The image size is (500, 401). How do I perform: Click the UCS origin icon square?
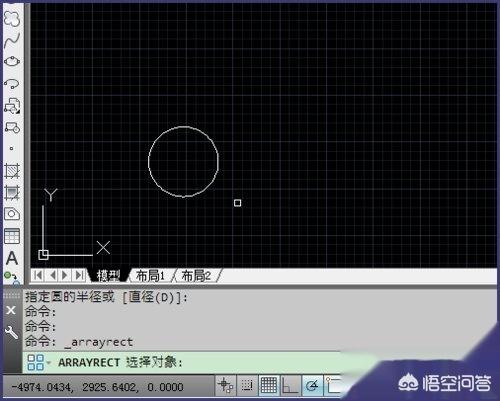[x=43, y=255]
